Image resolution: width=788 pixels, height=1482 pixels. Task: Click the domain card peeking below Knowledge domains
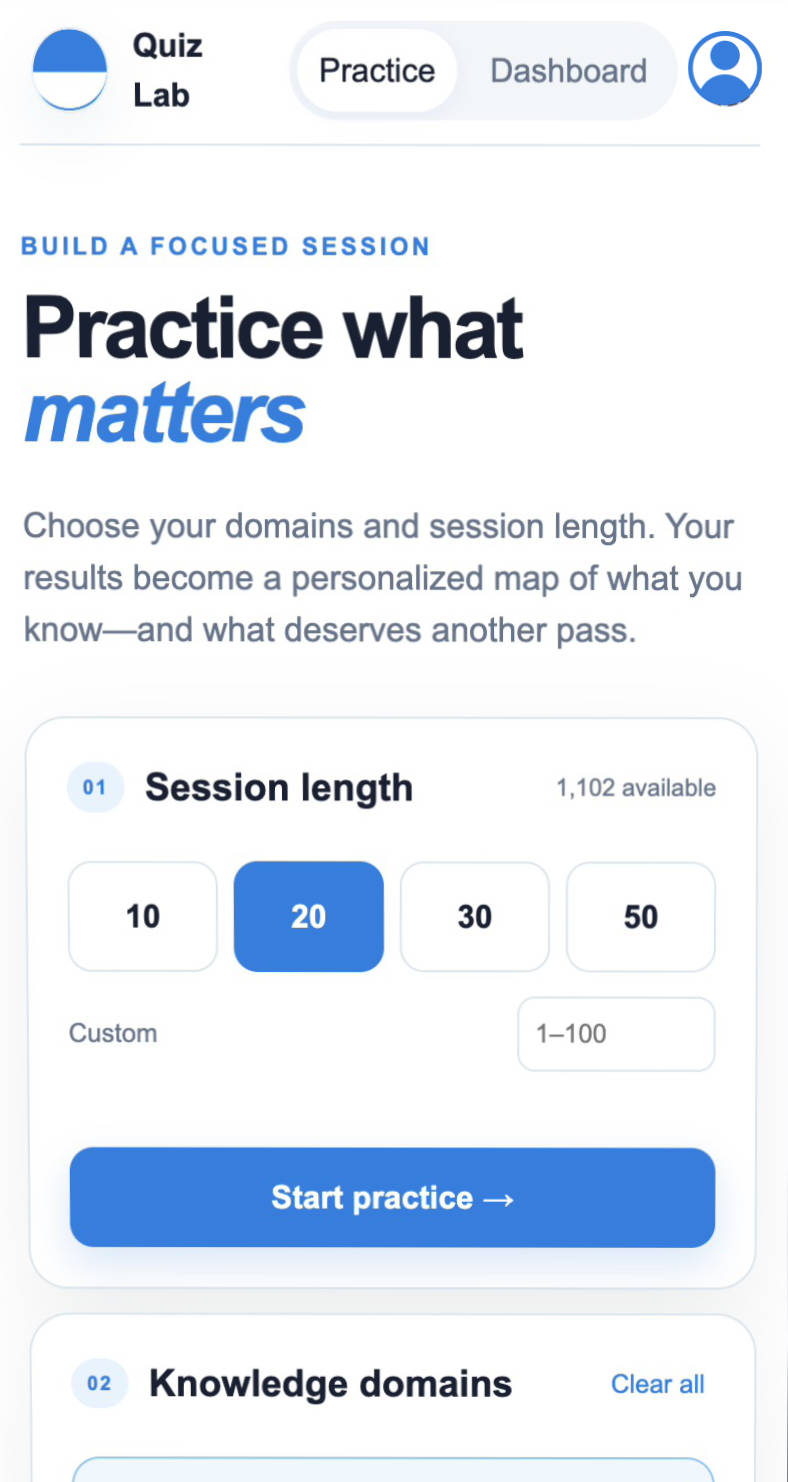(393, 1470)
